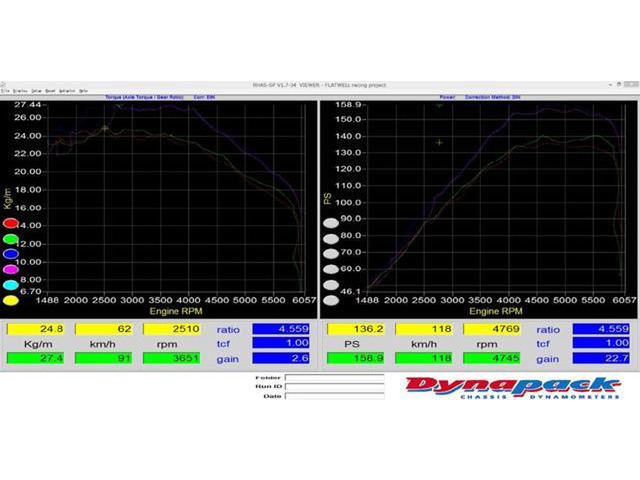The height and width of the screenshot is (480, 640).
Task: Toggle the blue run color oval
Action: coord(11,254)
